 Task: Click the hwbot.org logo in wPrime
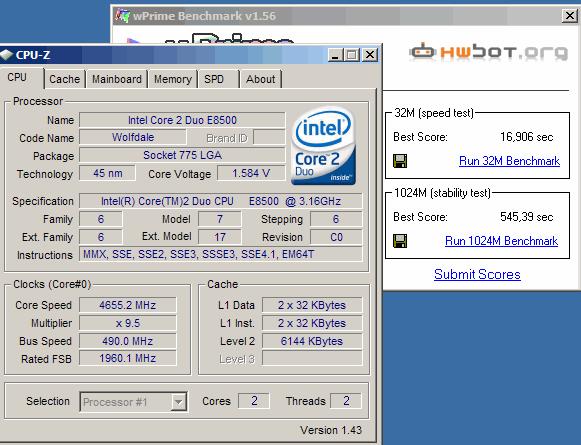[488, 52]
